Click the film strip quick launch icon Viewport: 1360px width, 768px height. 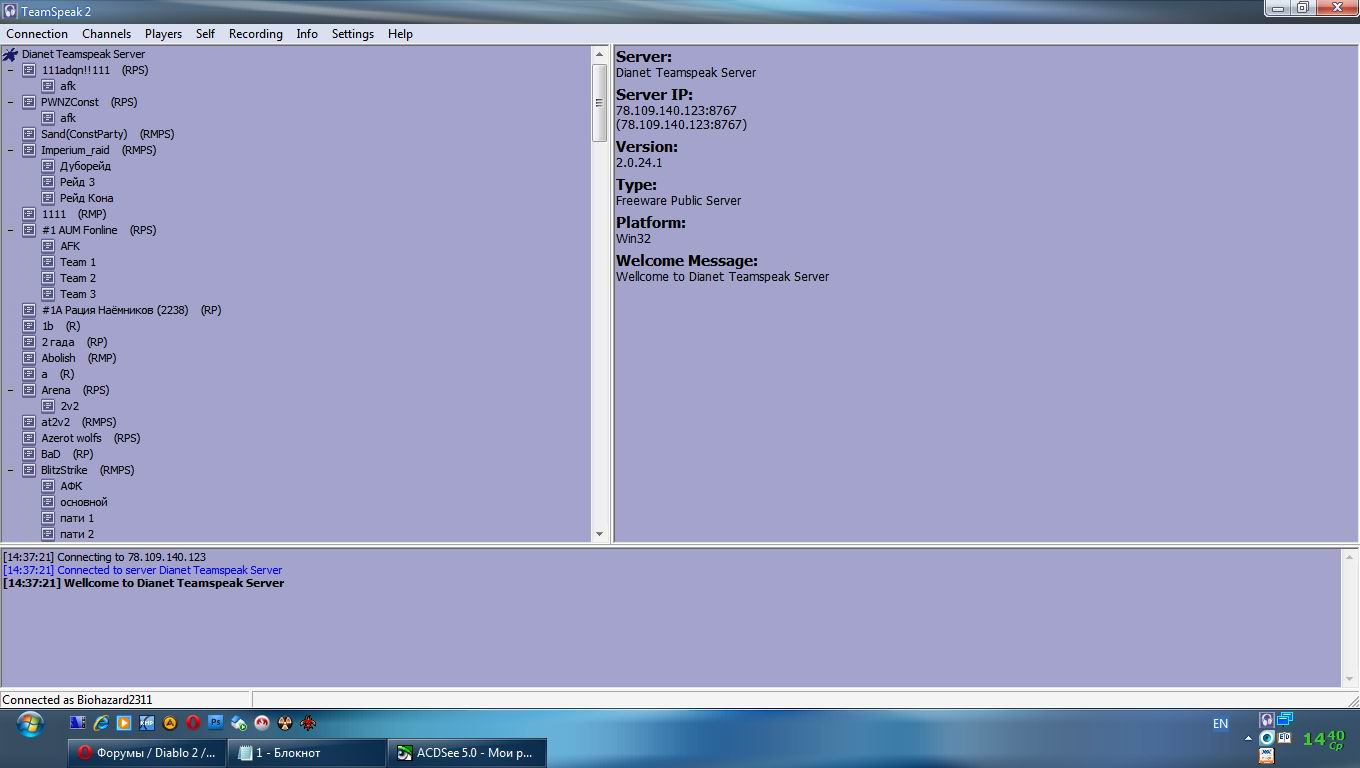[77, 723]
